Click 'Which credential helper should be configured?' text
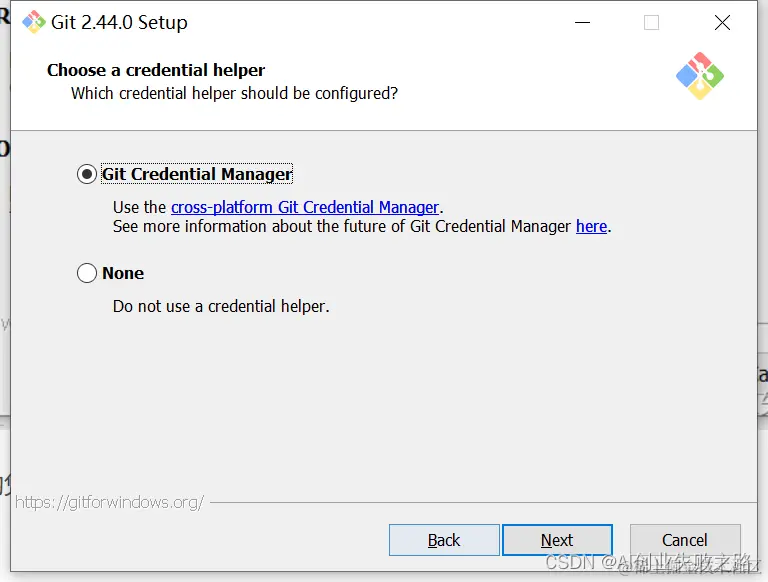The image size is (768, 582). (234, 93)
